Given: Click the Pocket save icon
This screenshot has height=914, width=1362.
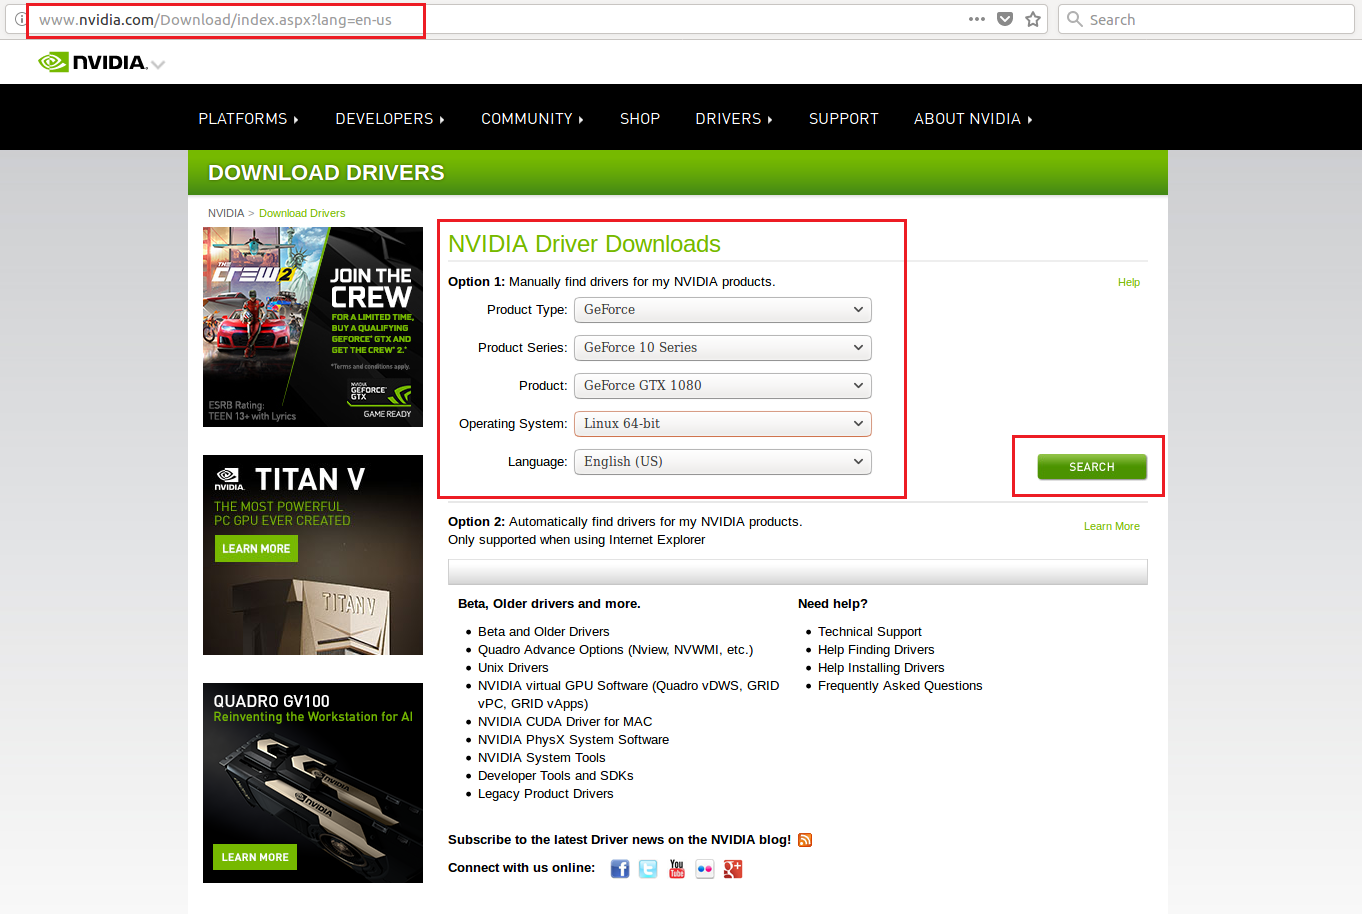Looking at the screenshot, I should pos(1005,19).
